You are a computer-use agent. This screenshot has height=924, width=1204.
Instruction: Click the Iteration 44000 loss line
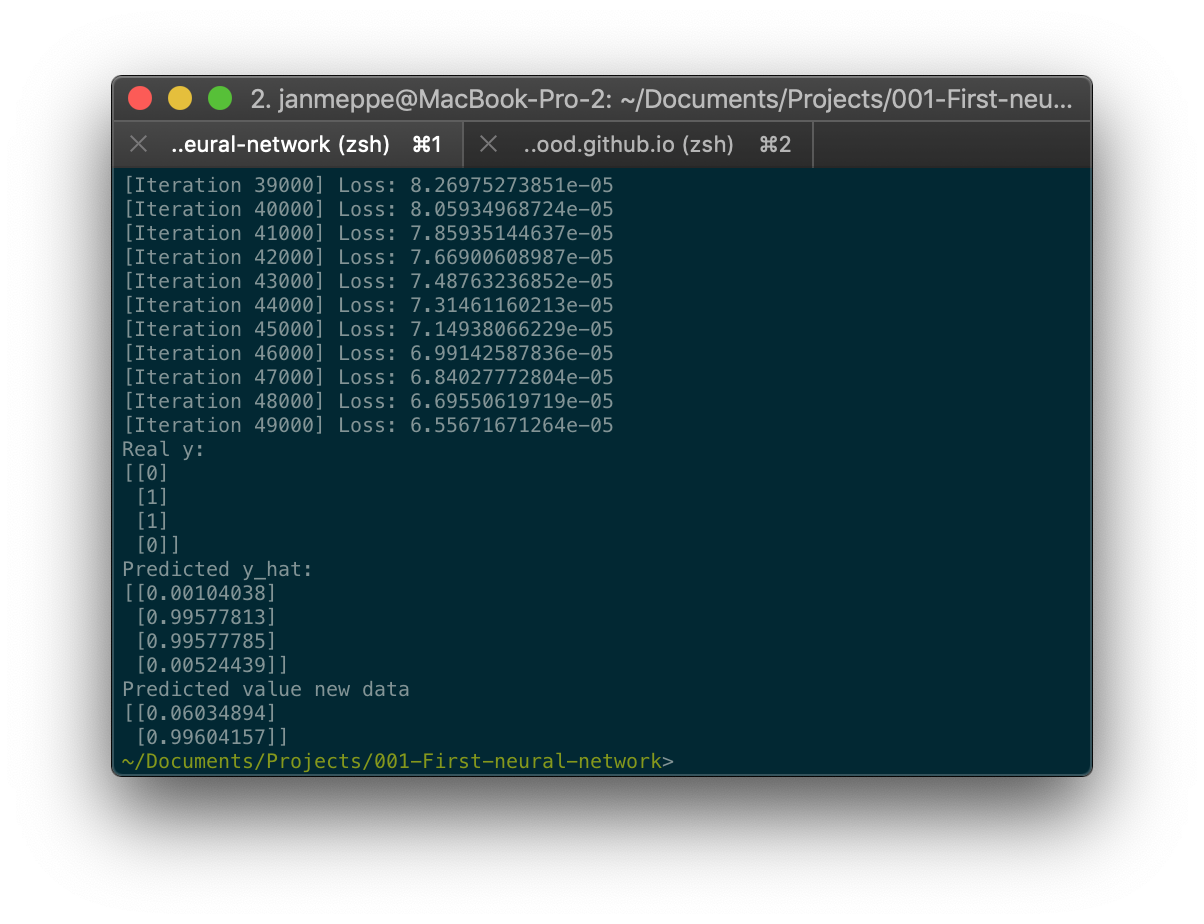[x=367, y=305]
